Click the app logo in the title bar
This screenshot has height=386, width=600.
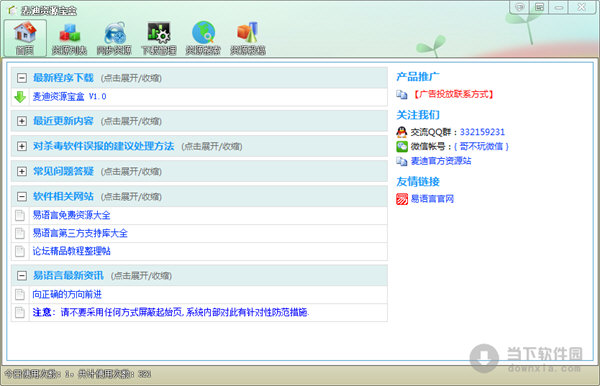tap(13, 11)
